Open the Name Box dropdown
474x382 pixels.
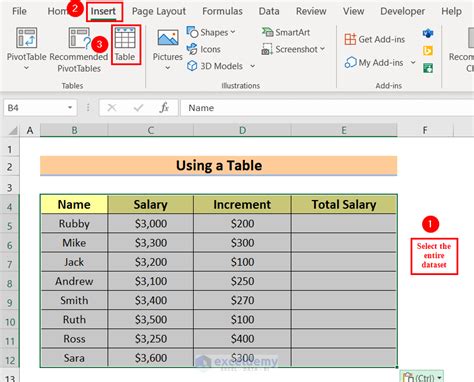(x=70, y=108)
